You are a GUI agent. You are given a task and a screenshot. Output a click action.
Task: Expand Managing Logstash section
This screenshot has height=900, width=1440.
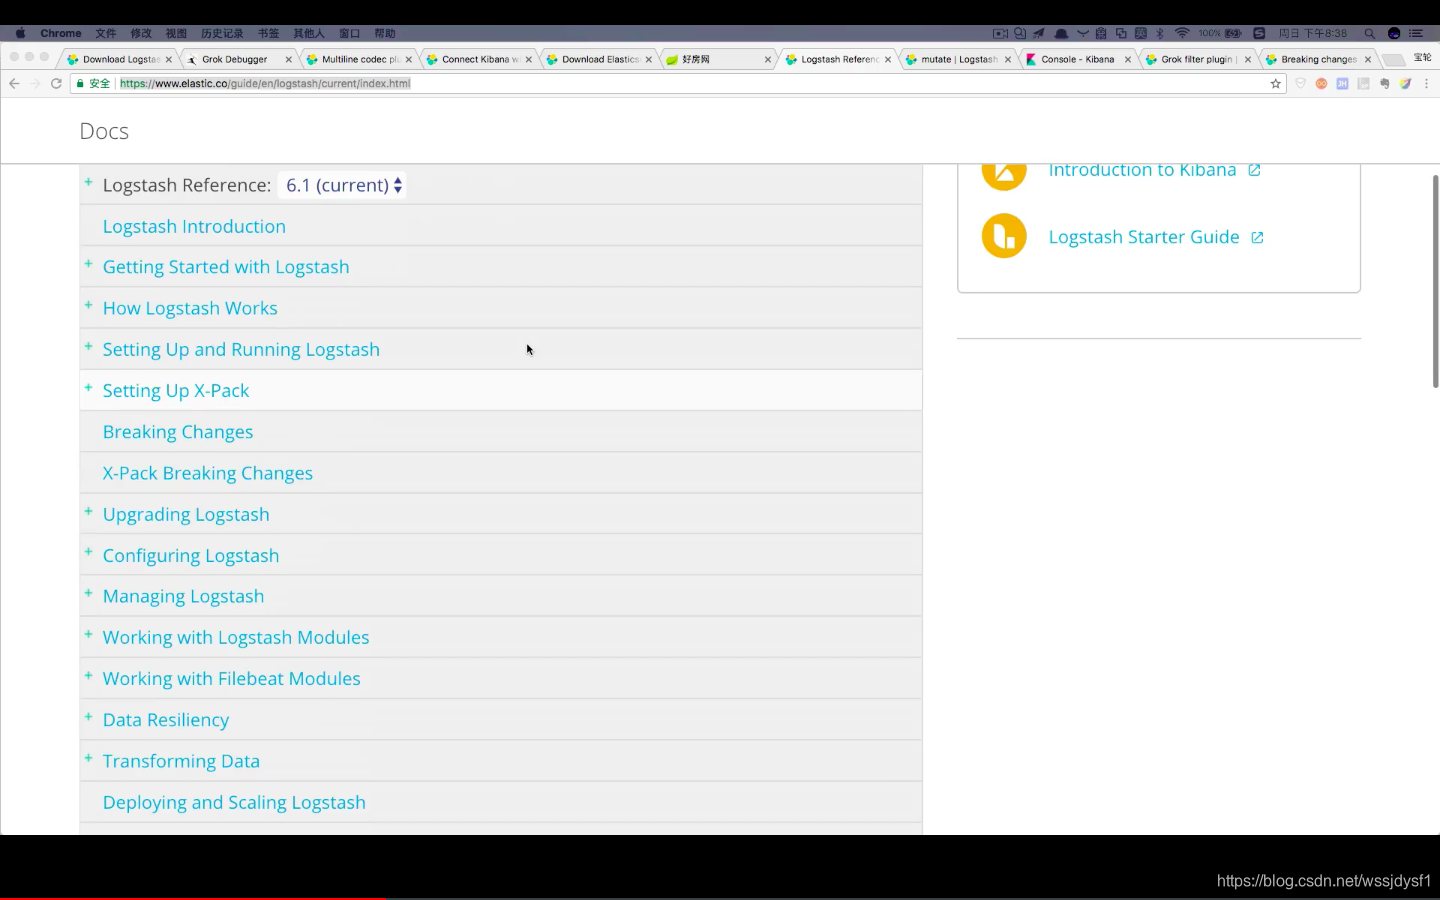[88, 593]
